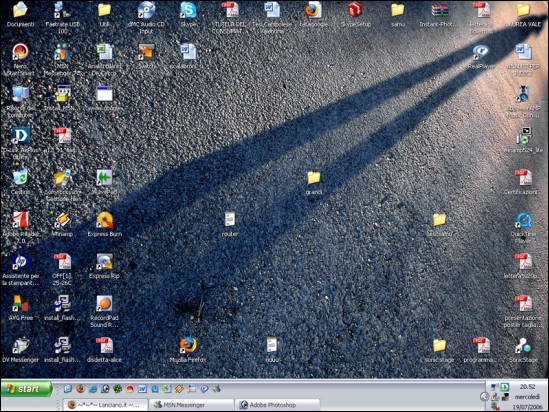The image size is (549, 412).
Task: Switch to the Adobe Photoshop taskbar button
Action: coord(278,405)
